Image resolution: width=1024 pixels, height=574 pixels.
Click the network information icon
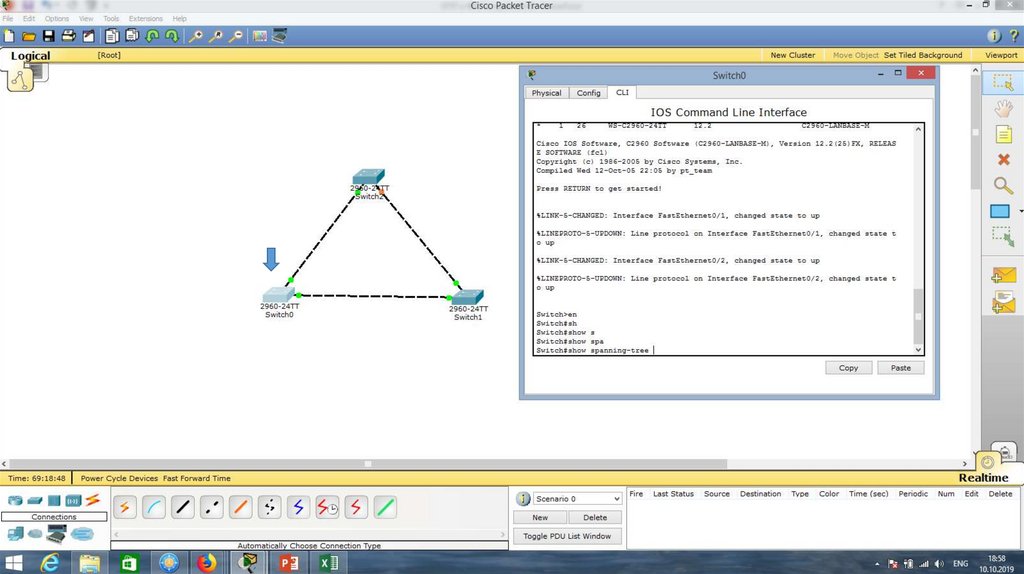(x=994, y=36)
